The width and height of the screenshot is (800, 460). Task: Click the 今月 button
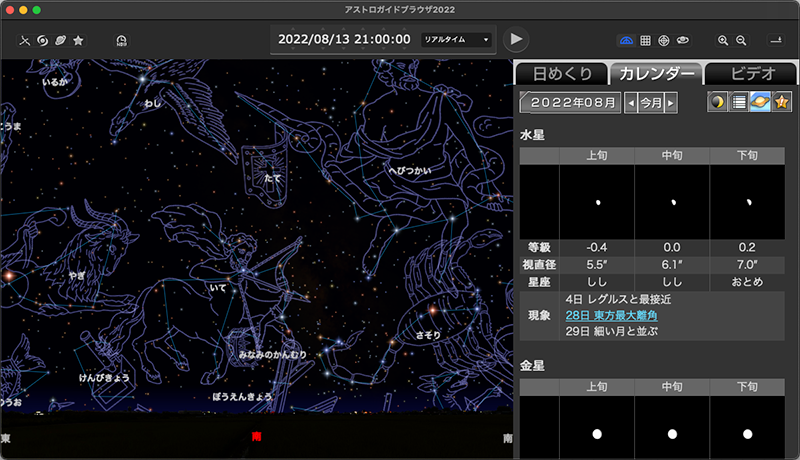point(651,103)
